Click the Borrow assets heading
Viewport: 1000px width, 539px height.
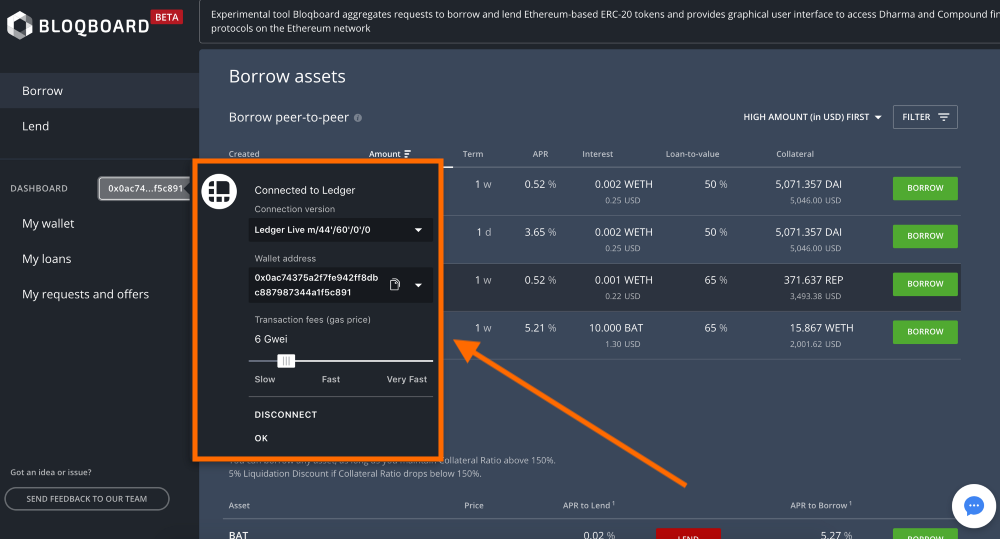[287, 77]
